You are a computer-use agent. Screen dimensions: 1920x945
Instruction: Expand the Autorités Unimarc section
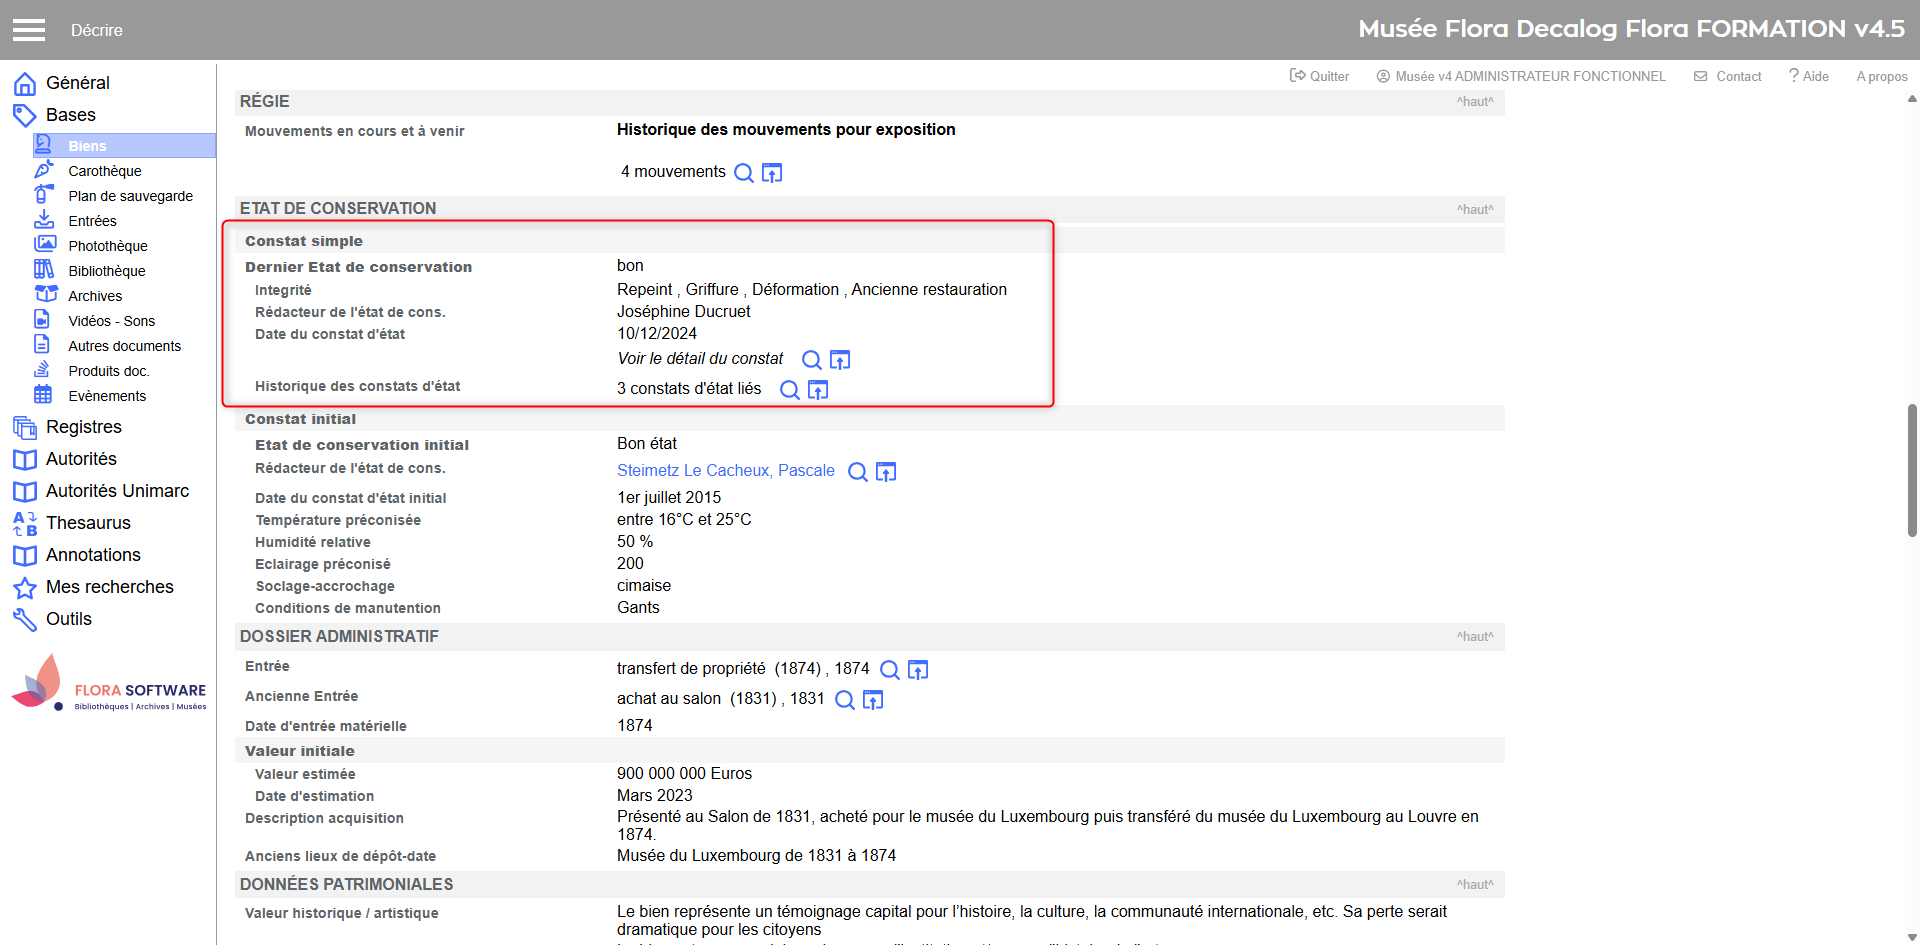pyautogui.click(x=117, y=491)
